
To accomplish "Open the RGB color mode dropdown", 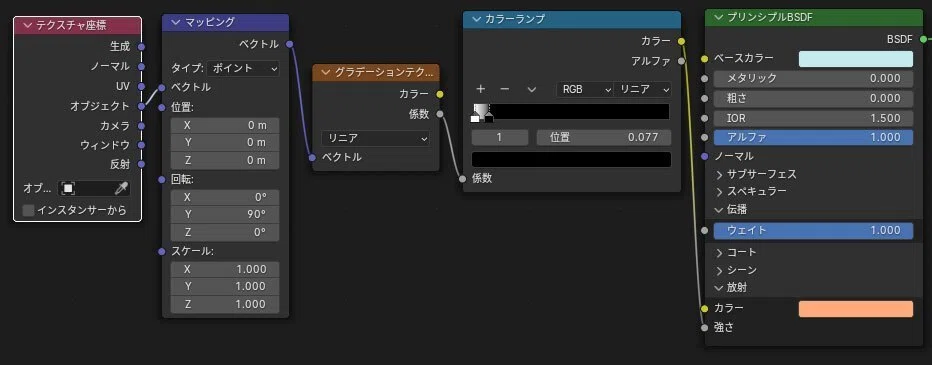I will pos(584,89).
